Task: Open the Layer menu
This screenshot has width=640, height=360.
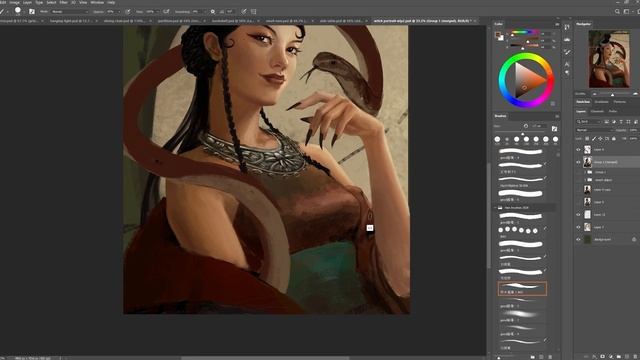Action: pos(27,2)
